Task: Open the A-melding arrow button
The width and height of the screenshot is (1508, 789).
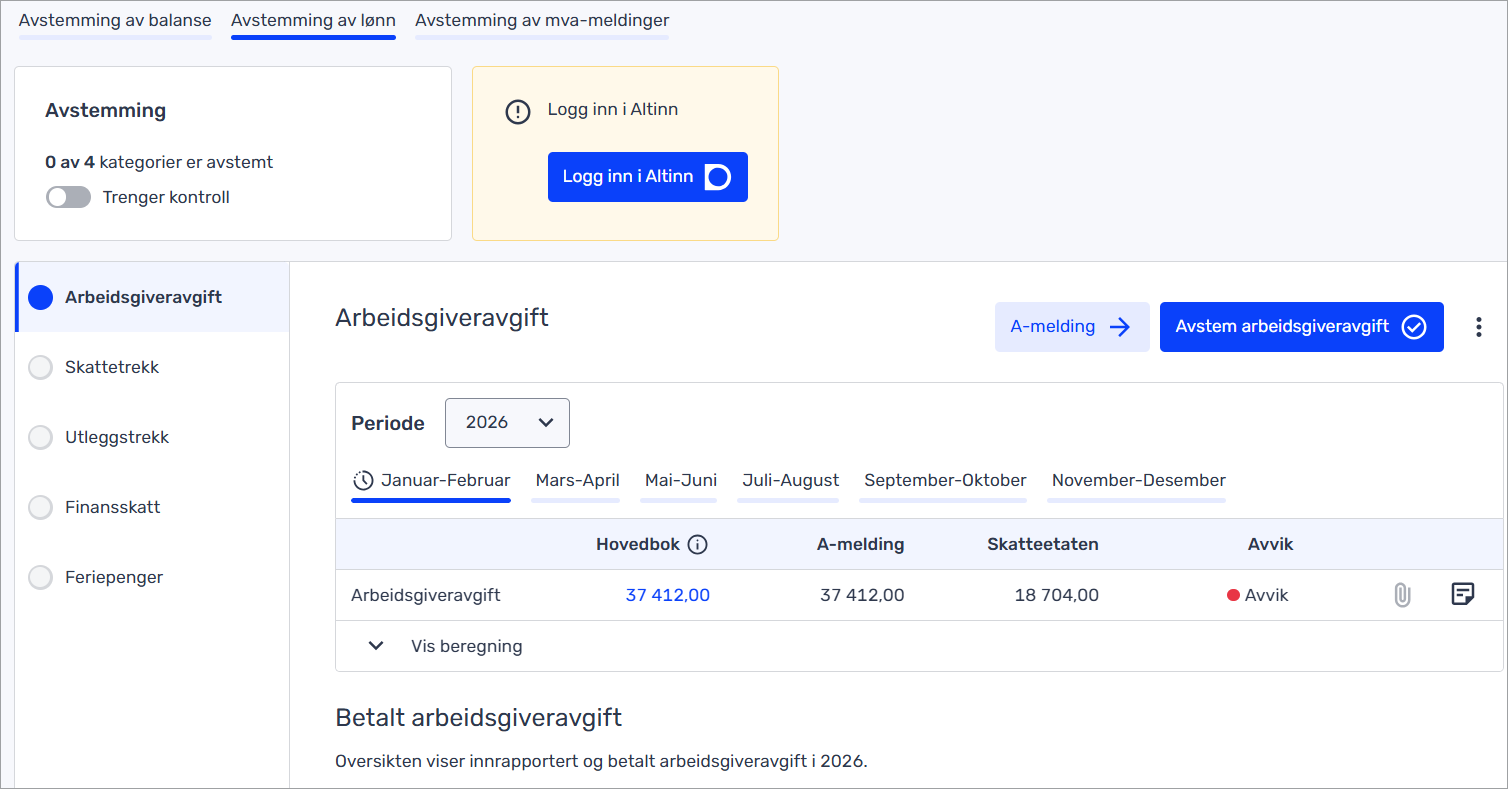Action: [1071, 327]
